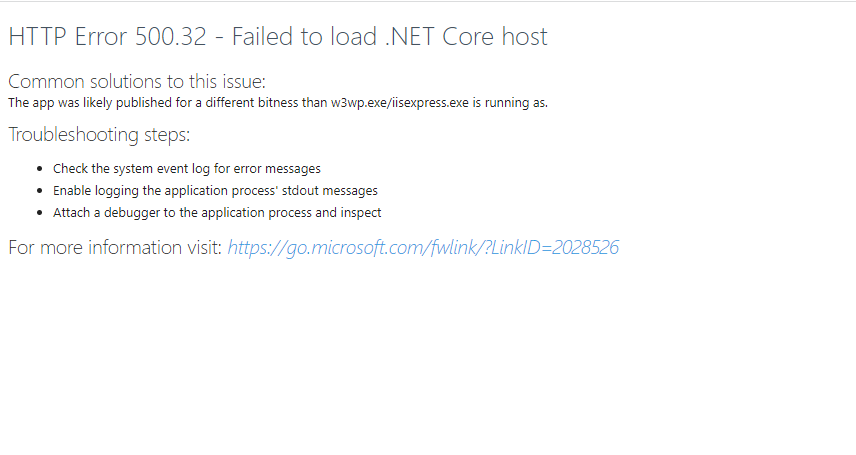The image size is (856, 455).
Task: Click the HTTP Error 500.32 heading
Action: pos(278,37)
